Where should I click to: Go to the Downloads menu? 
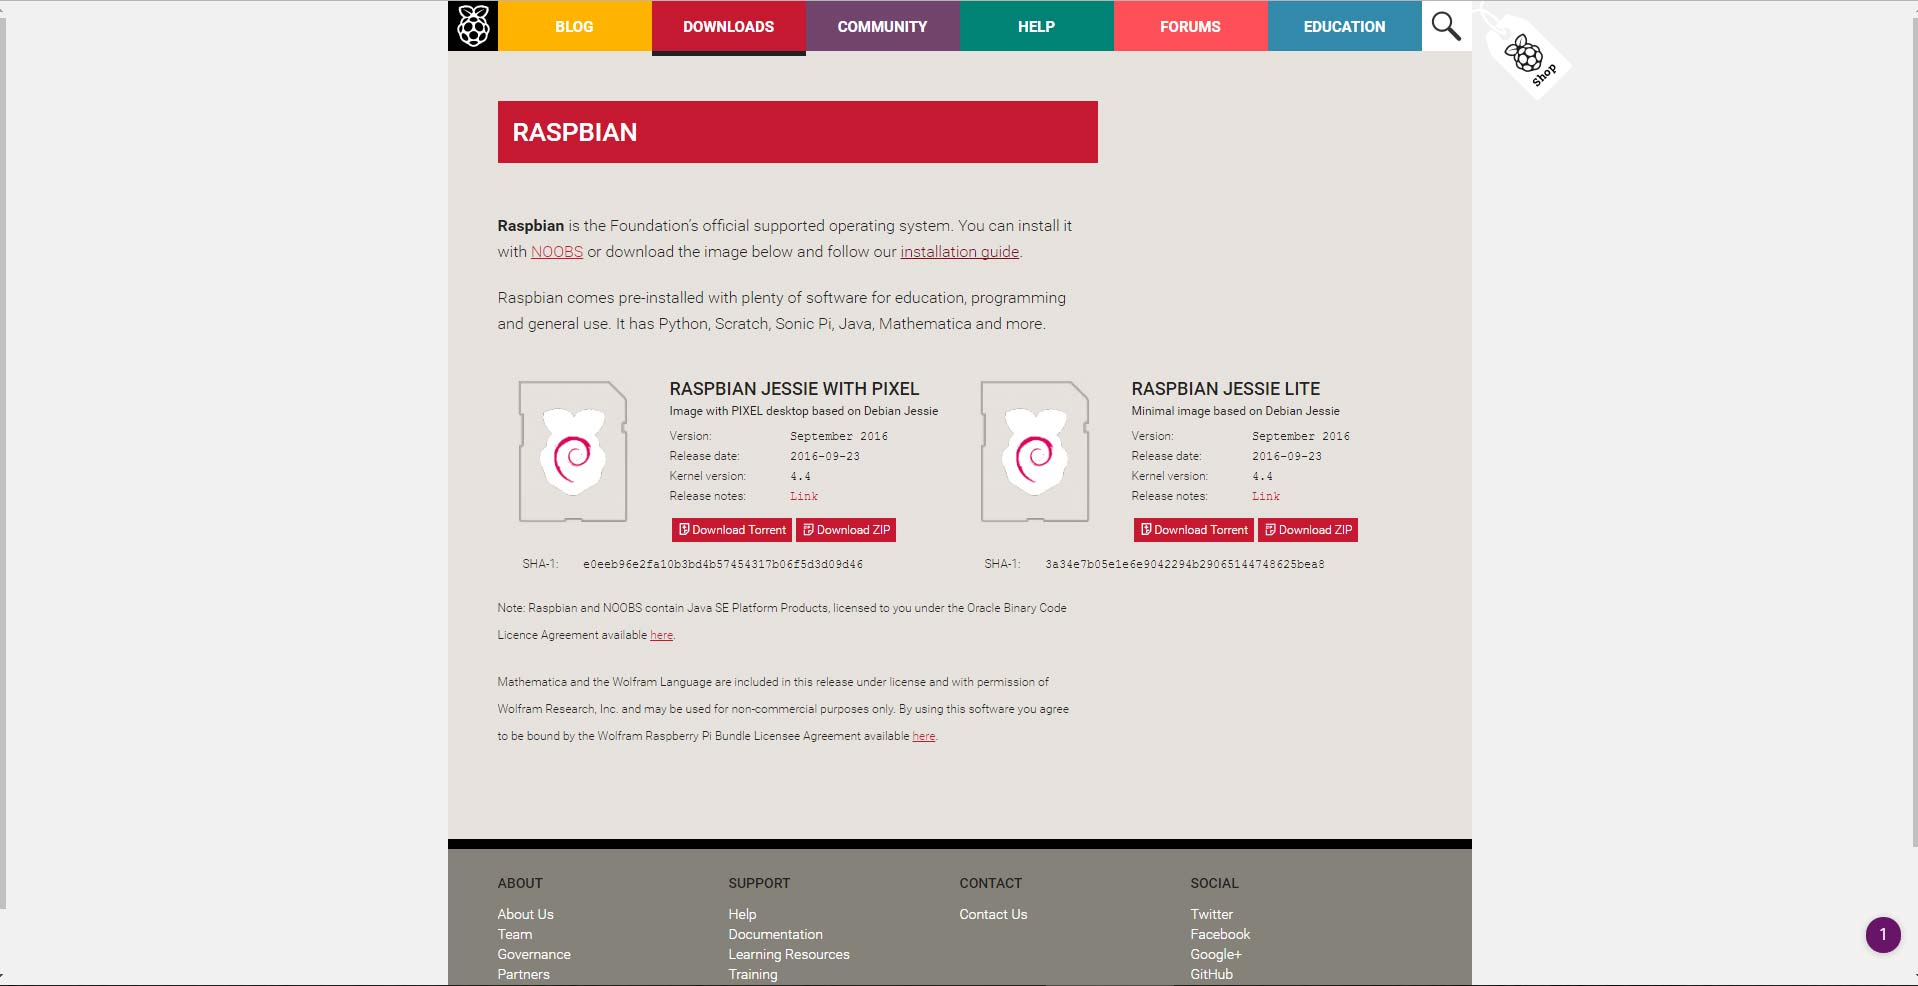[x=729, y=26]
